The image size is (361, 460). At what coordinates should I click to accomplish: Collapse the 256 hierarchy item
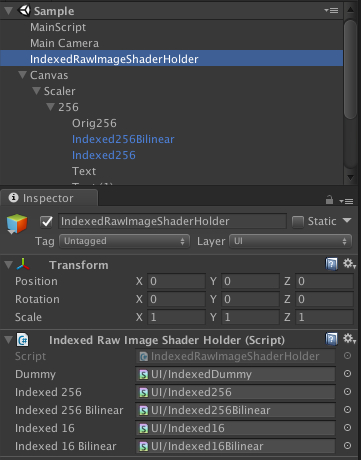[51, 107]
